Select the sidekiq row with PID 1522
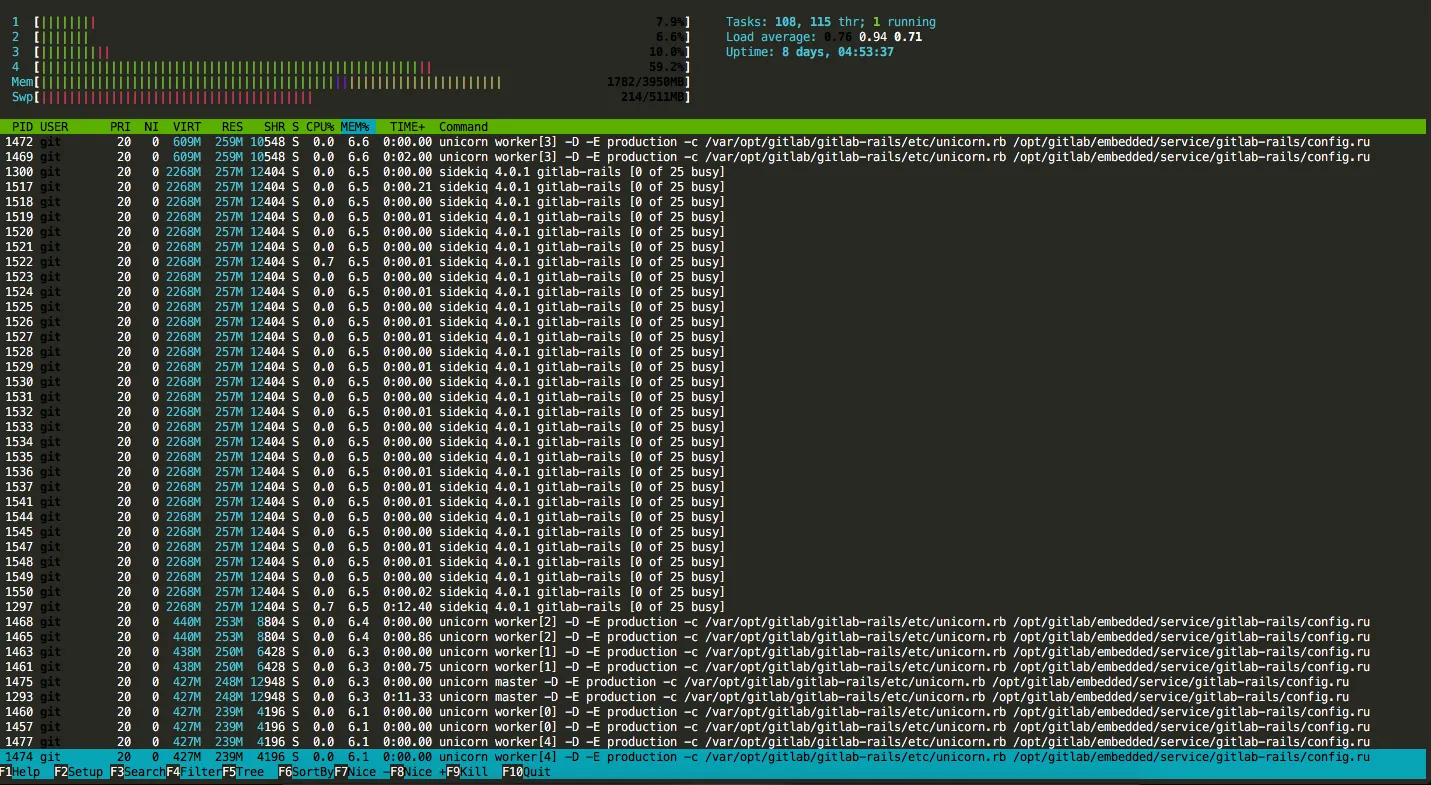1431x785 pixels. [715, 262]
